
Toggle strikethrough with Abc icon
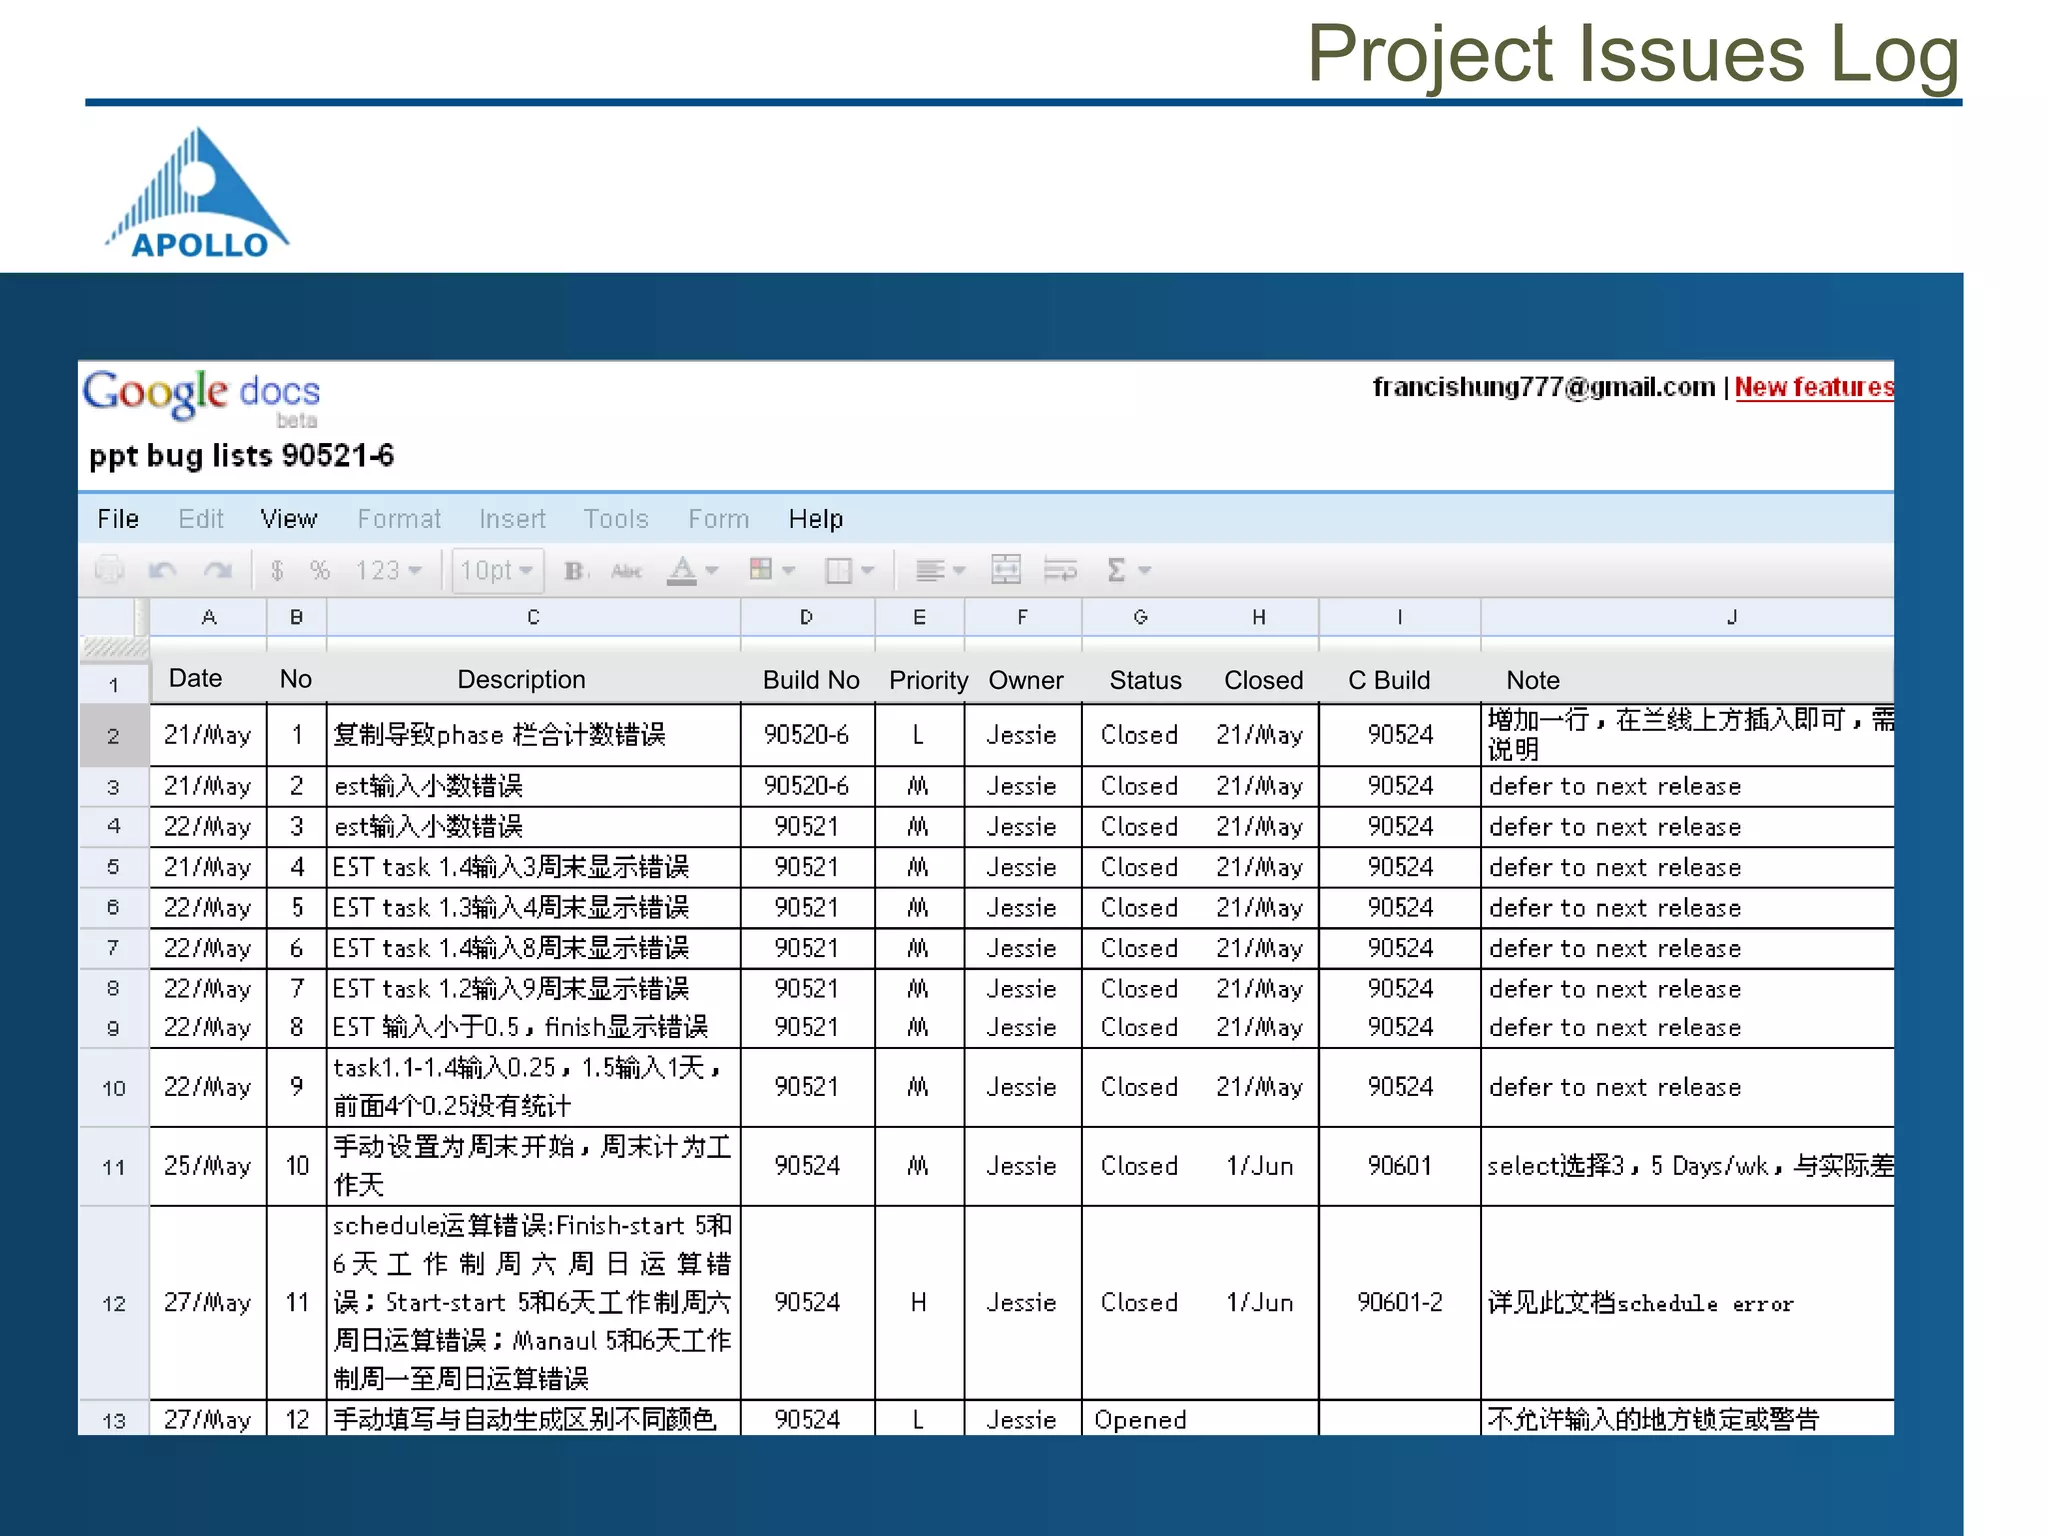[627, 571]
